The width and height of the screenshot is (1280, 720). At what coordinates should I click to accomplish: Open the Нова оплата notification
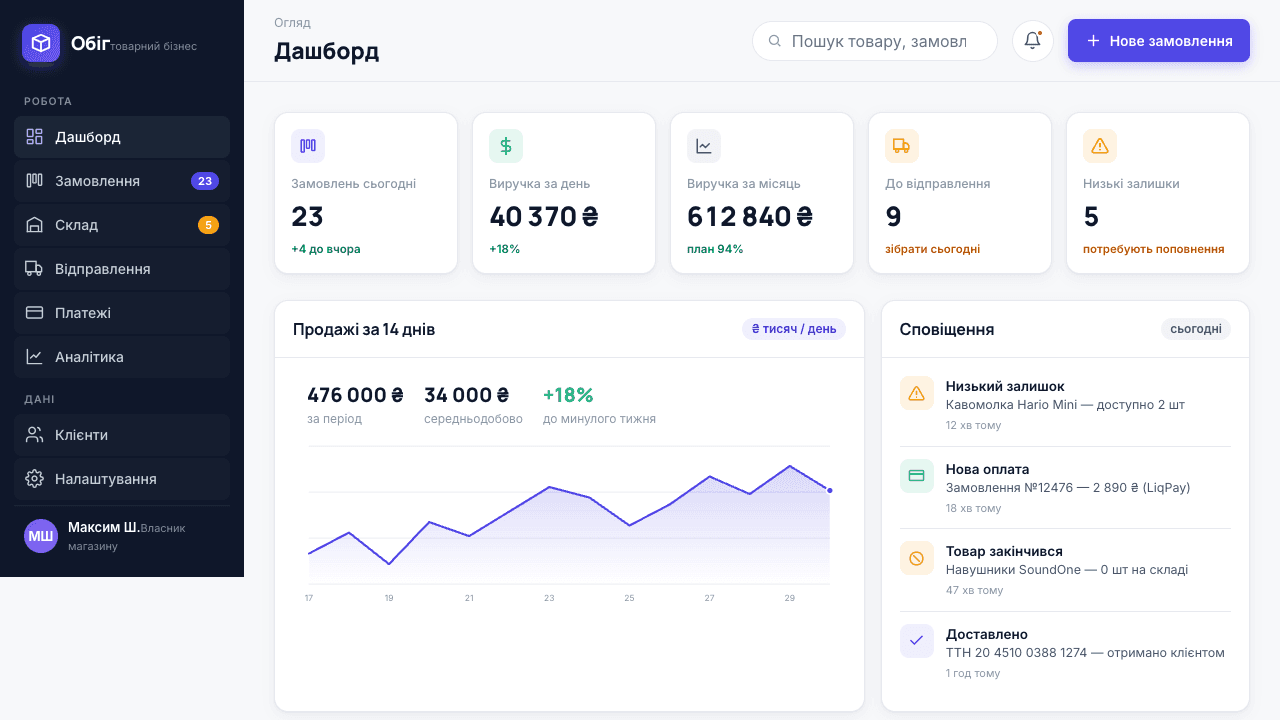[x=1065, y=488]
